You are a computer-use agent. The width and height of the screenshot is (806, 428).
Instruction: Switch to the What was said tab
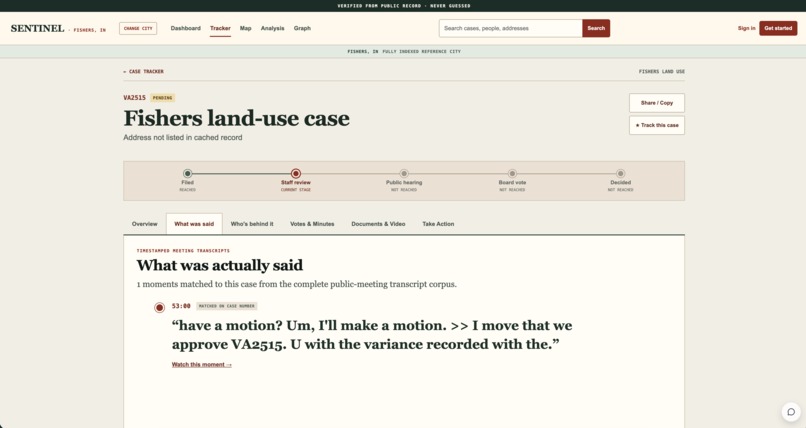tap(194, 224)
